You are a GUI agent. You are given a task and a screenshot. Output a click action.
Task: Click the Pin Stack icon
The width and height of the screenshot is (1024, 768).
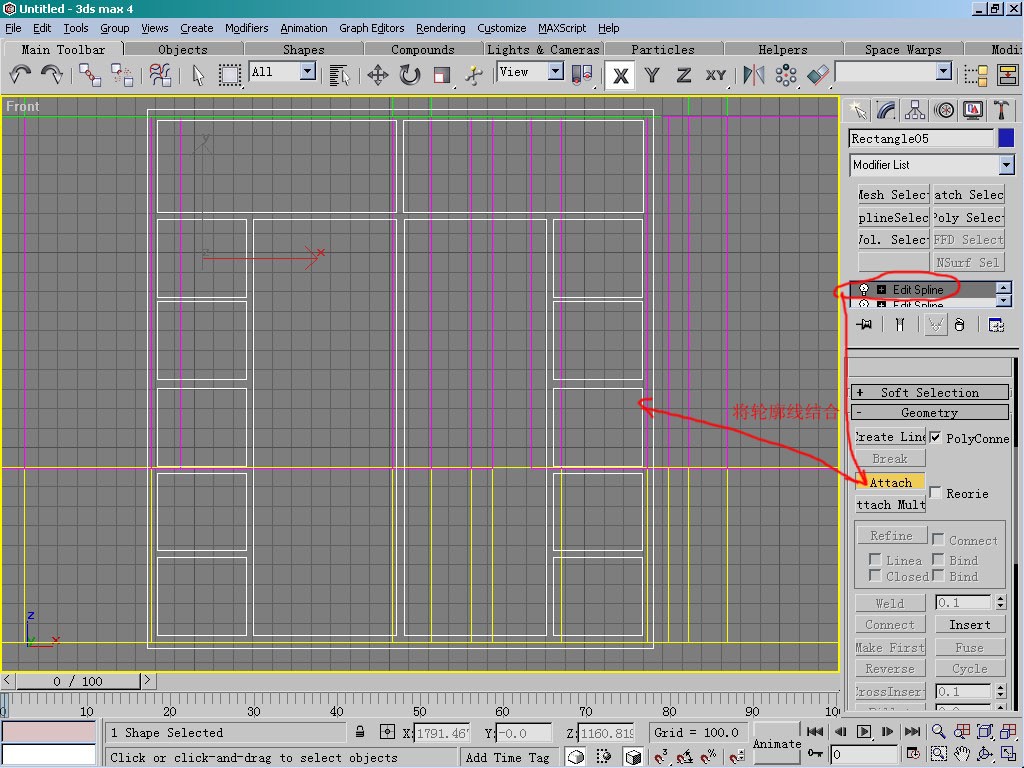tap(865, 324)
